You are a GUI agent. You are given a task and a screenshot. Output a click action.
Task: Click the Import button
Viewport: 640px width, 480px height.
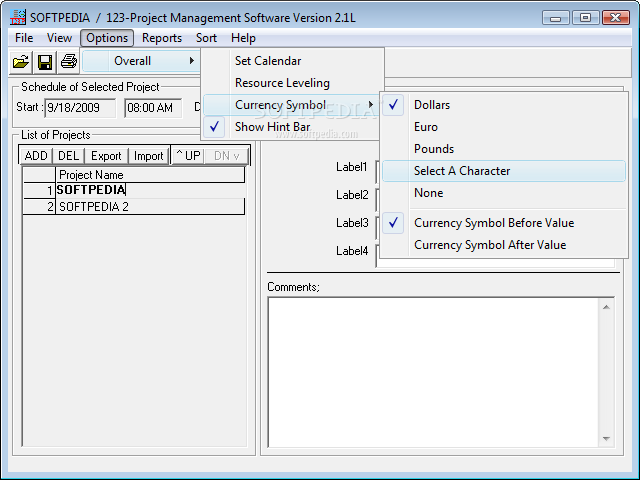pos(148,156)
